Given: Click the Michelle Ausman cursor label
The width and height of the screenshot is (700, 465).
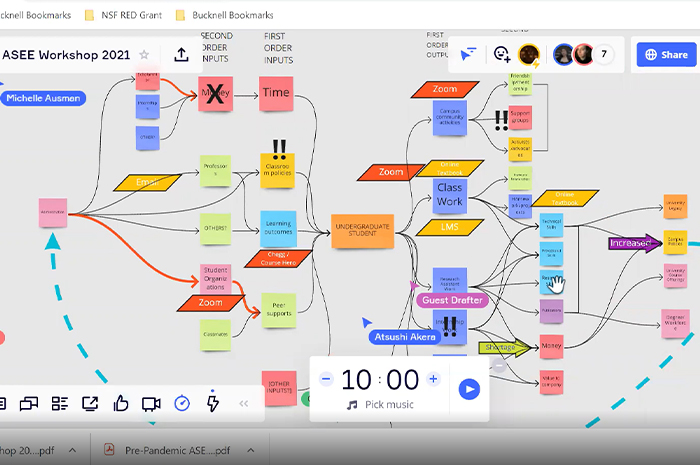Looking at the screenshot, I should pos(43,98).
